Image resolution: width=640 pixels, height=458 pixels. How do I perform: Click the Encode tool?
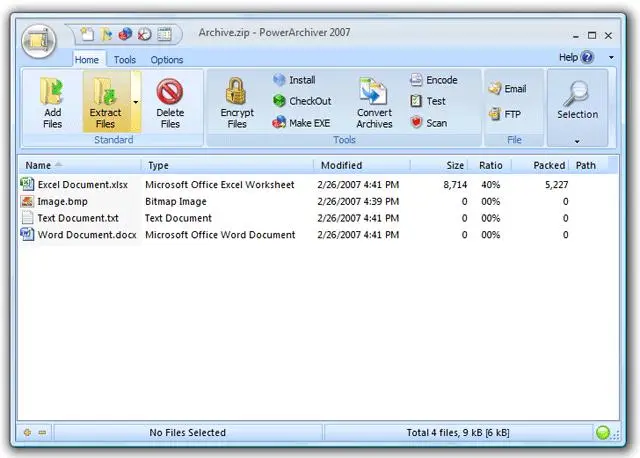[x=433, y=80]
